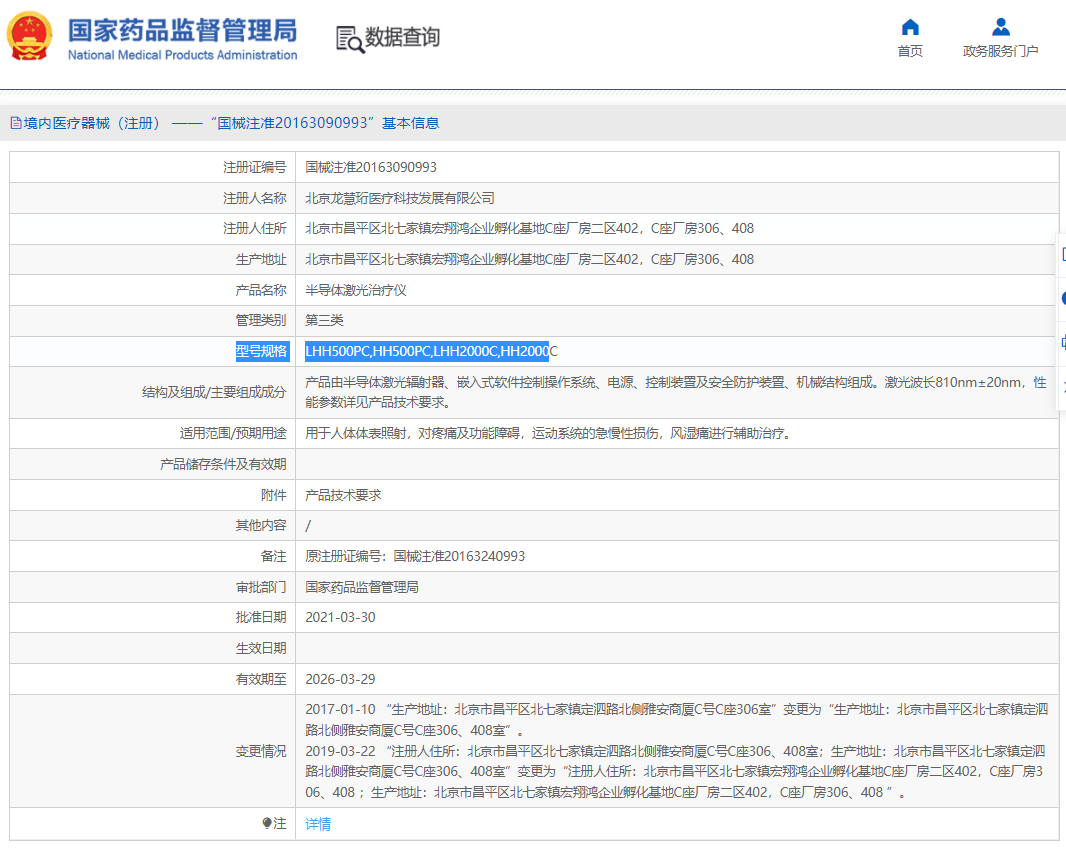
Task: Click the highlighted 型号规格 label
Action: click(x=262, y=351)
